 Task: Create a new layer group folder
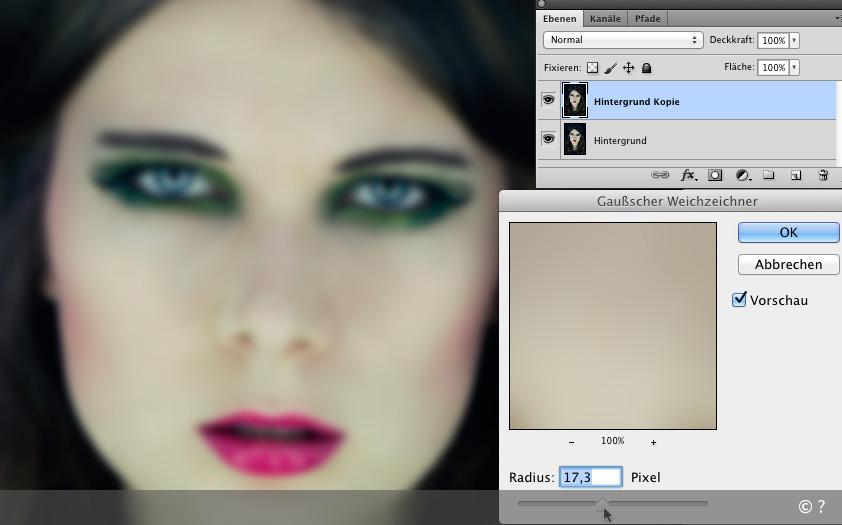(x=769, y=175)
